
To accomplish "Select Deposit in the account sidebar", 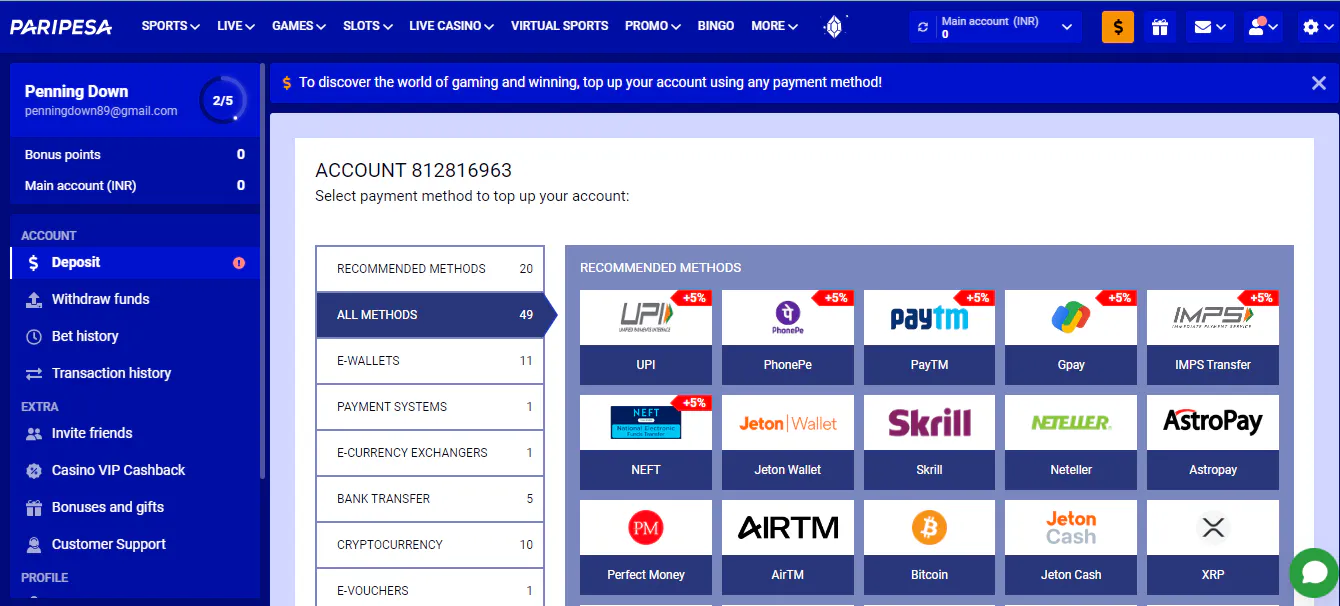I will 134,262.
